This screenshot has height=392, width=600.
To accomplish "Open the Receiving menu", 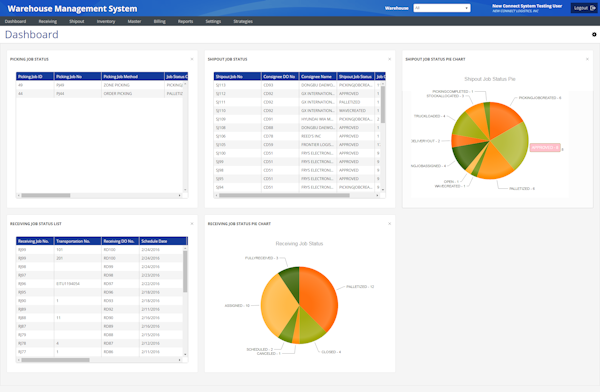I will [47, 21].
